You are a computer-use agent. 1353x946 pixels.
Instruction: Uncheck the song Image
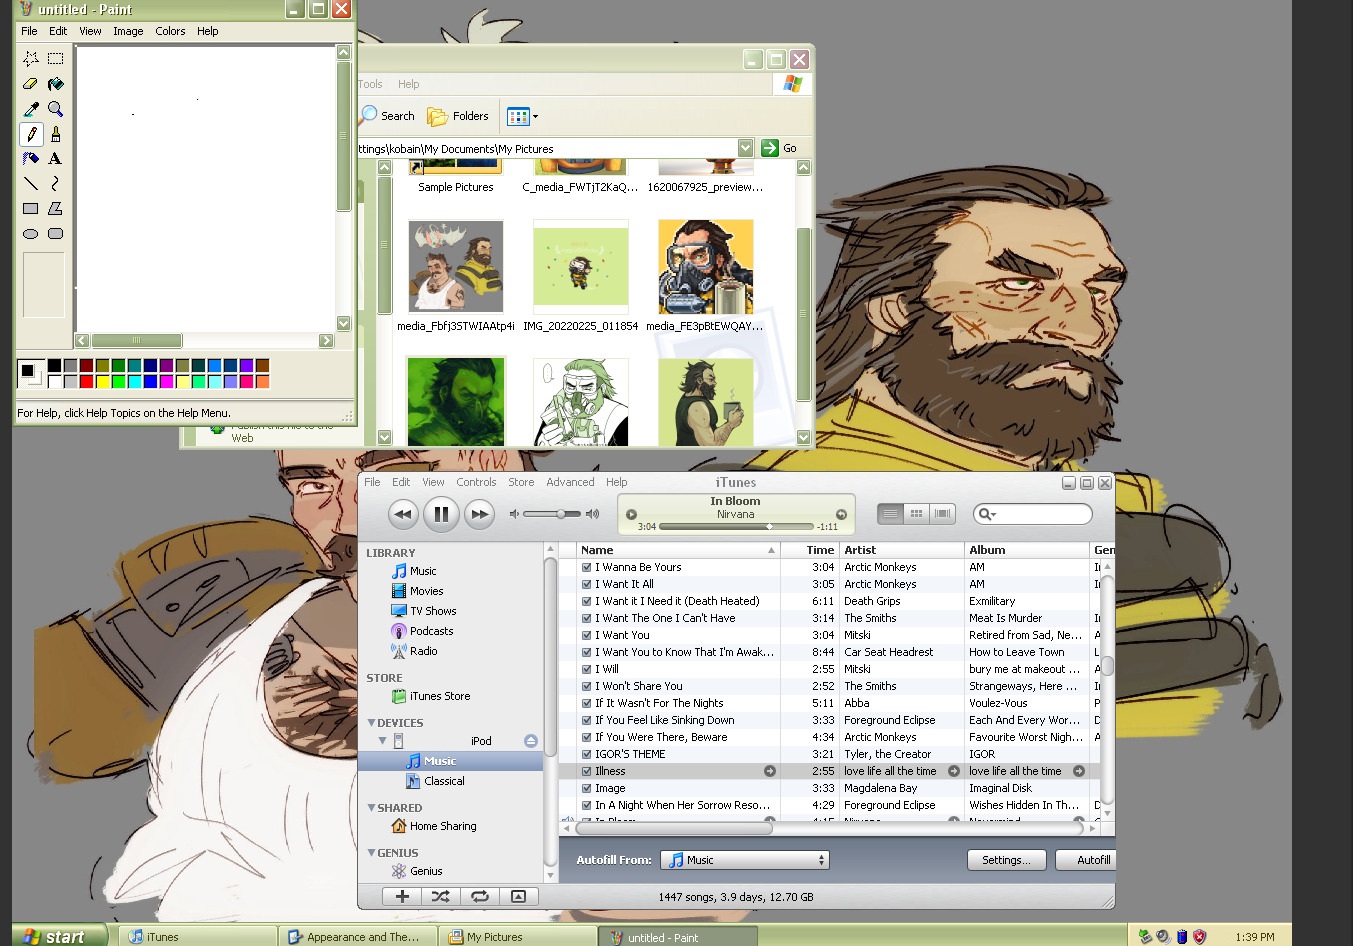[x=587, y=788]
